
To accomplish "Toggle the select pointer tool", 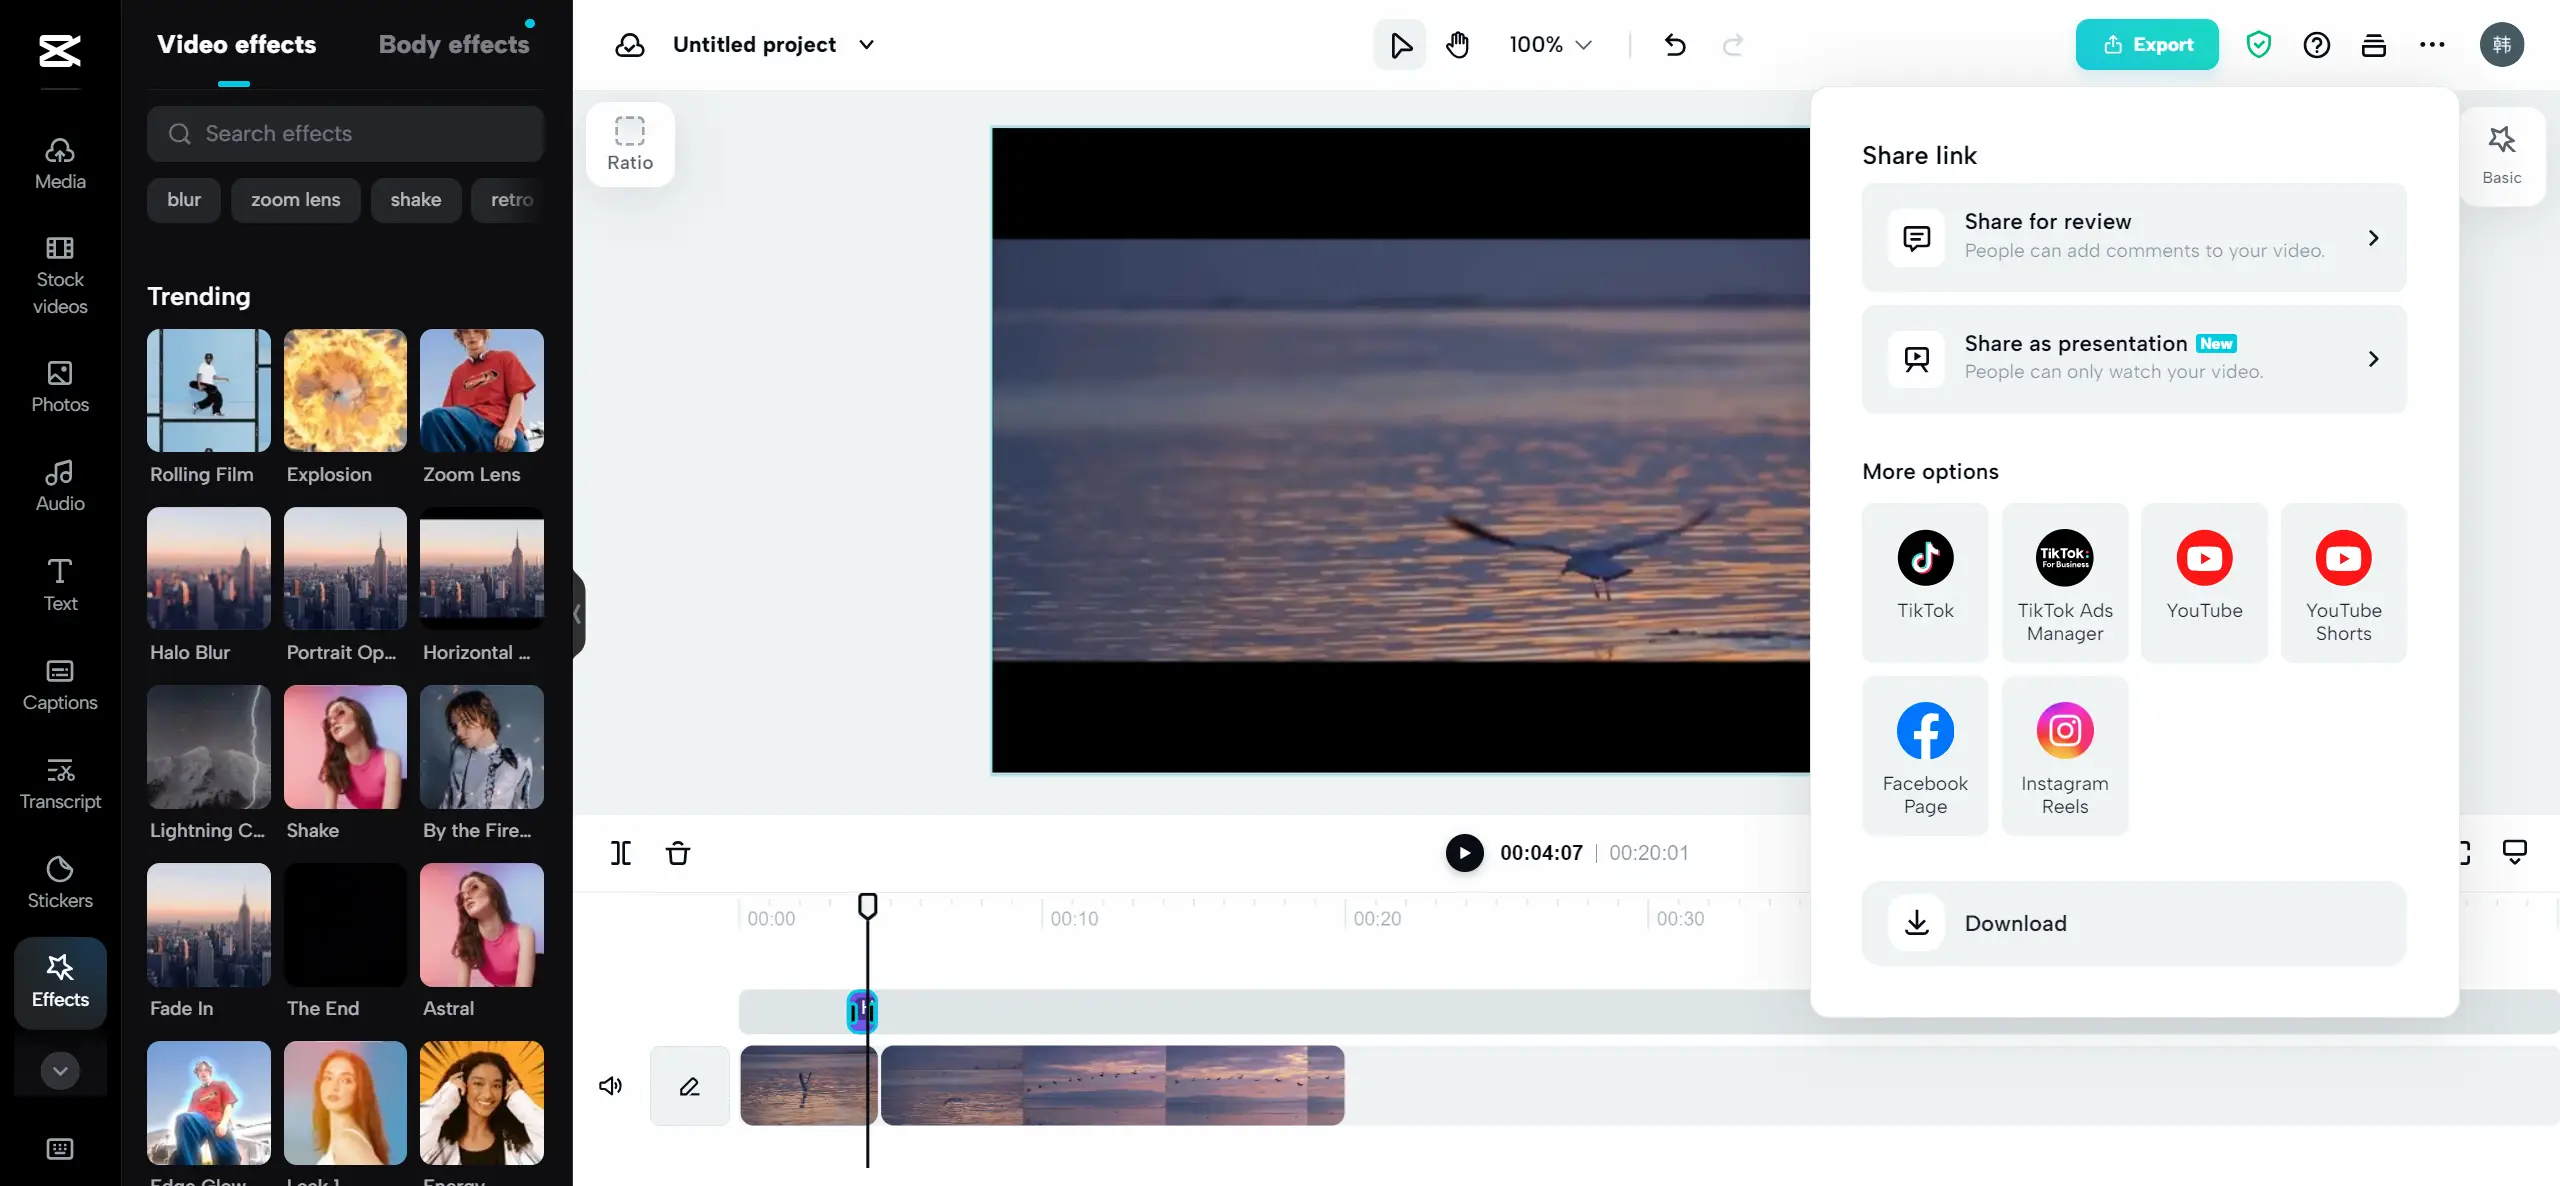I will tap(1400, 45).
